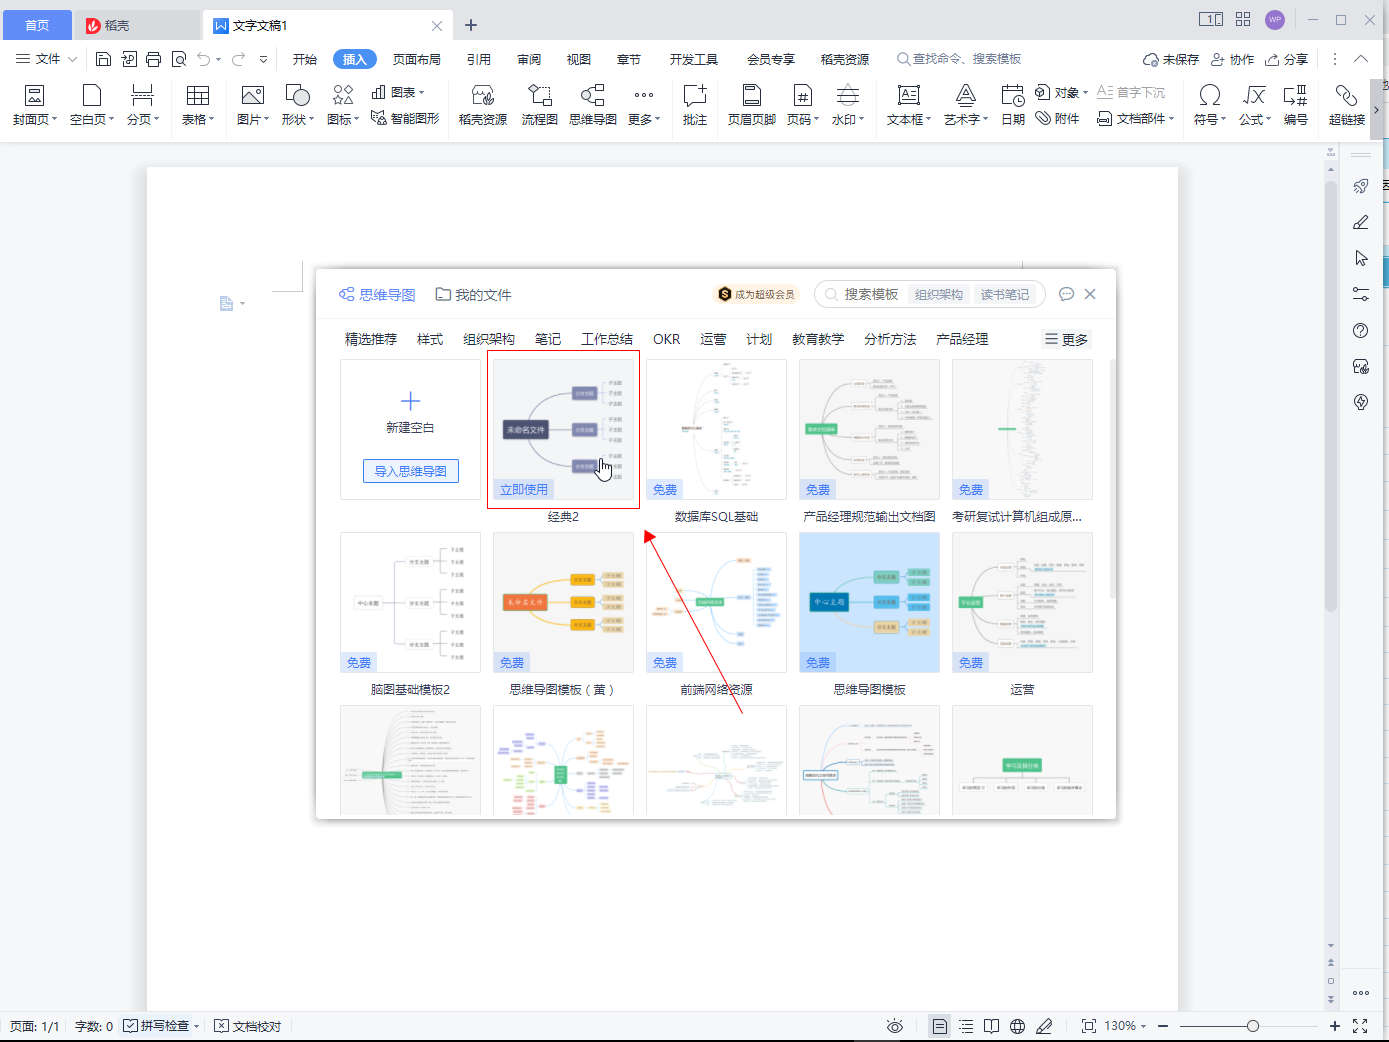Insert smart graphic (智能图形)
The width and height of the screenshot is (1389, 1042).
point(405,118)
